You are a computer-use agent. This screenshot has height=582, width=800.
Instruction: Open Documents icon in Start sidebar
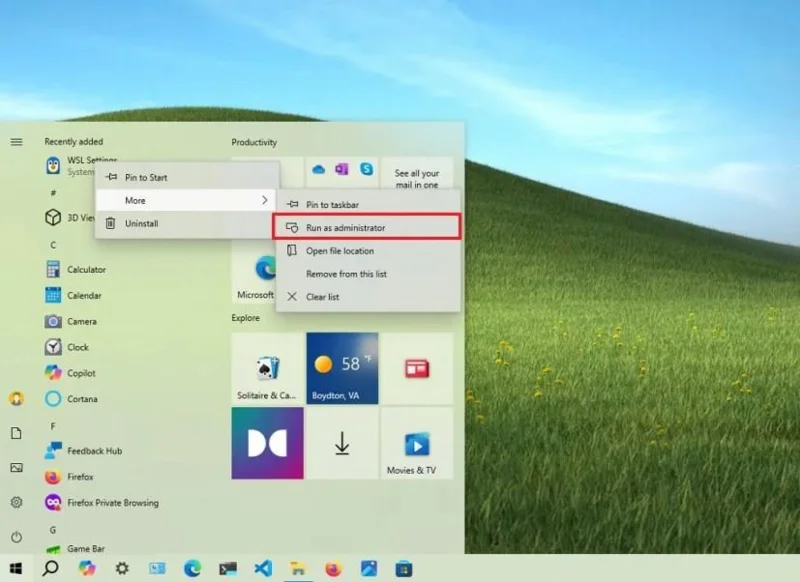(16, 433)
